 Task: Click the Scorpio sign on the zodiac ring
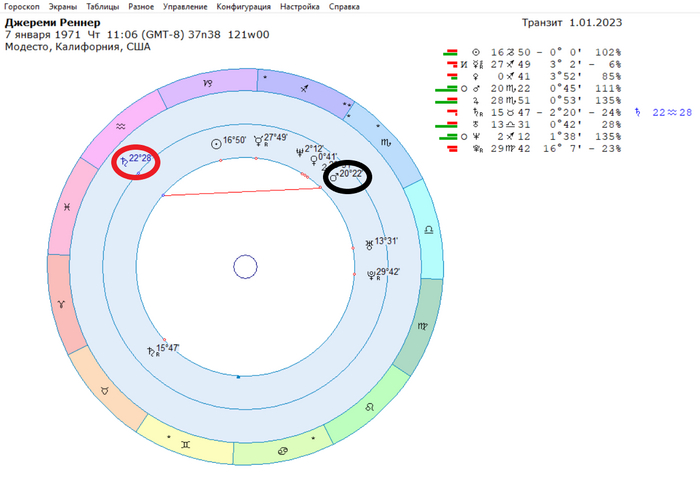[x=386, y=143]
